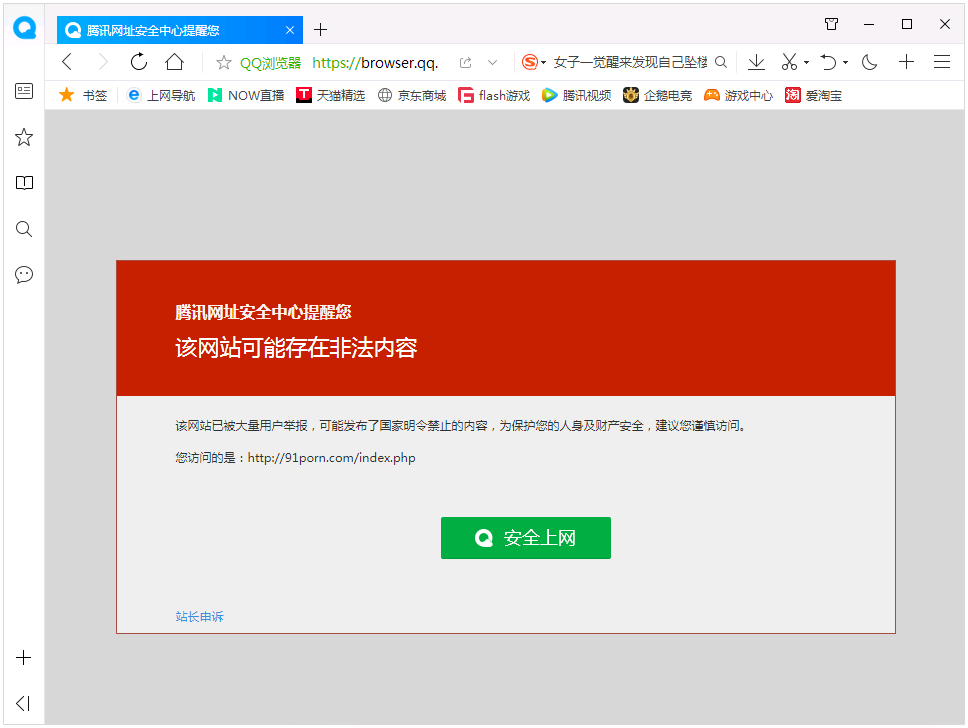Expand the address bar history dropdown
The width and height of the screenshot is (968, 728).
tap(492, 62)
